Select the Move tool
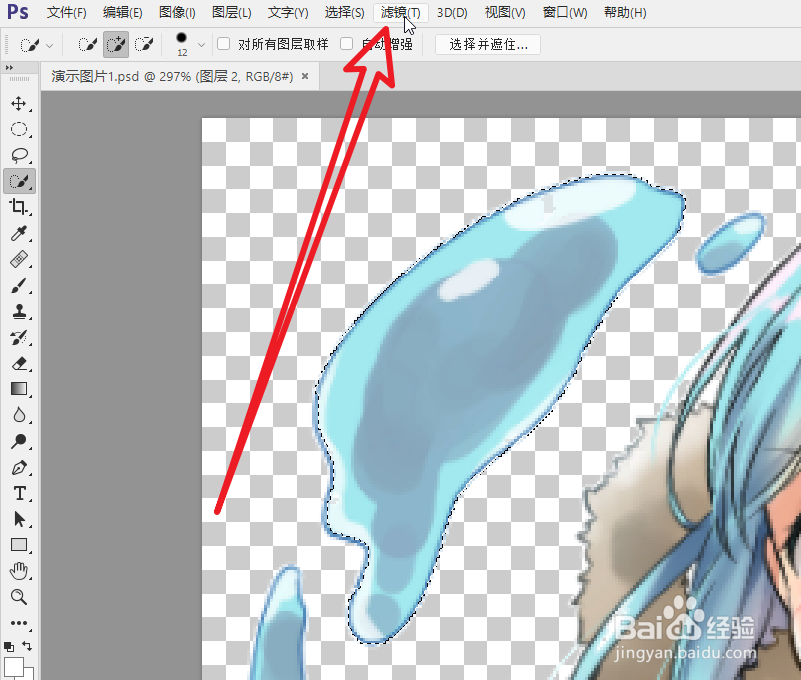This screenshot has width=801, height=680. tap(19, 103)
